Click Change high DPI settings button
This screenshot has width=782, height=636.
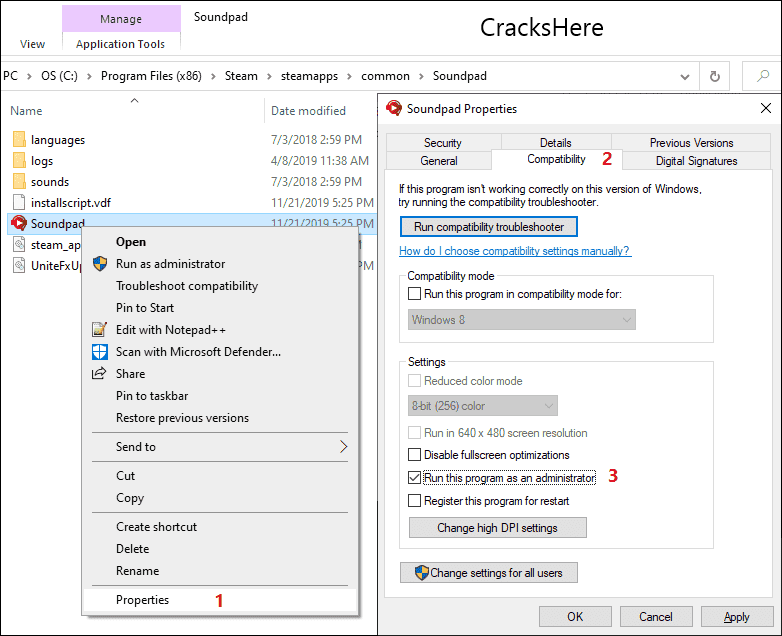(x=498, y=528)
